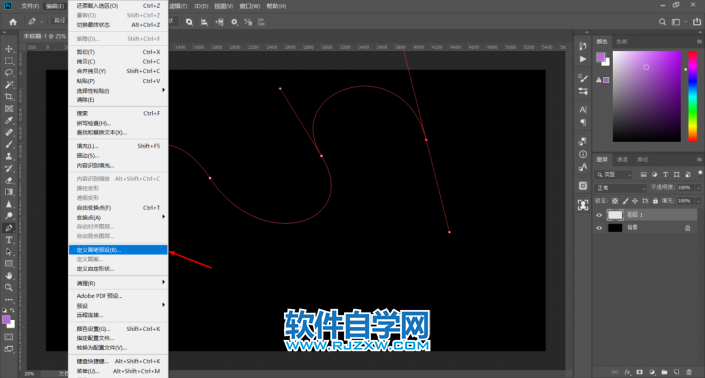Select the Move tool
Viewport: 705px width, 378px height.
coord(9,49)
